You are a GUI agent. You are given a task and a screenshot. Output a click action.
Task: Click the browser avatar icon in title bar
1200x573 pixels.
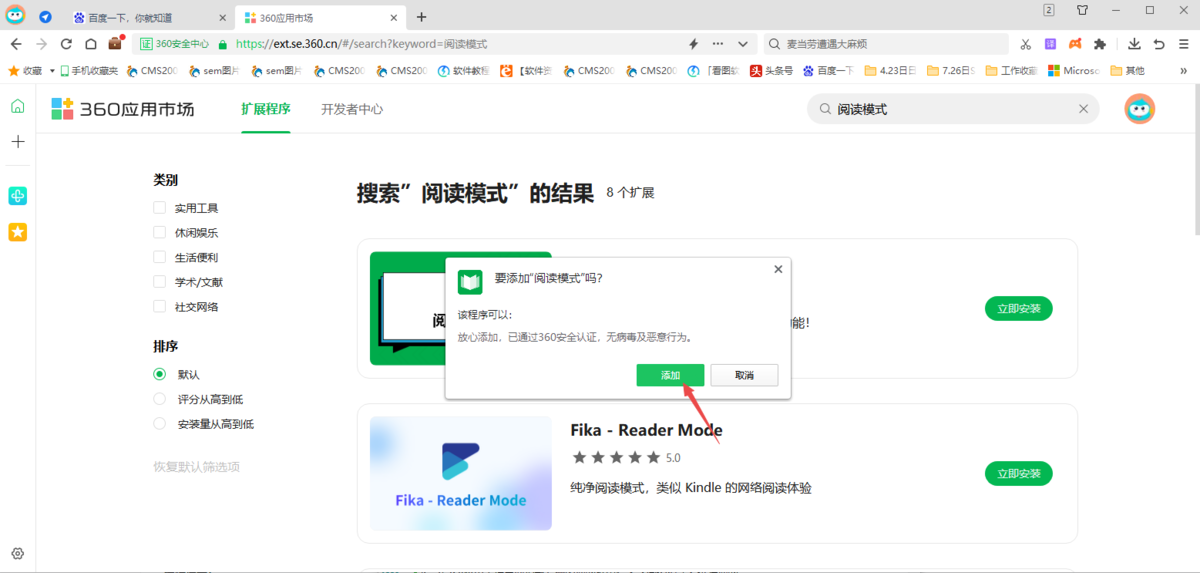point(16,14)
